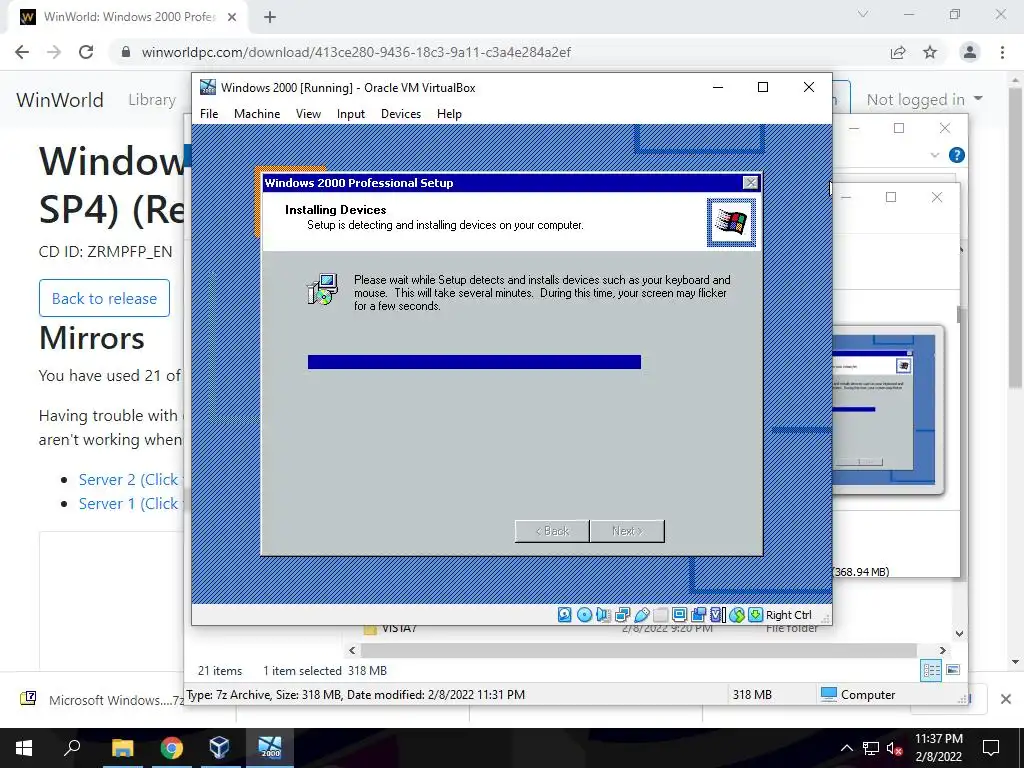Viewport: 1024px width, 768px height.
Task: Click the '21 items' status text in Explorer
Action: click(219, 671)
